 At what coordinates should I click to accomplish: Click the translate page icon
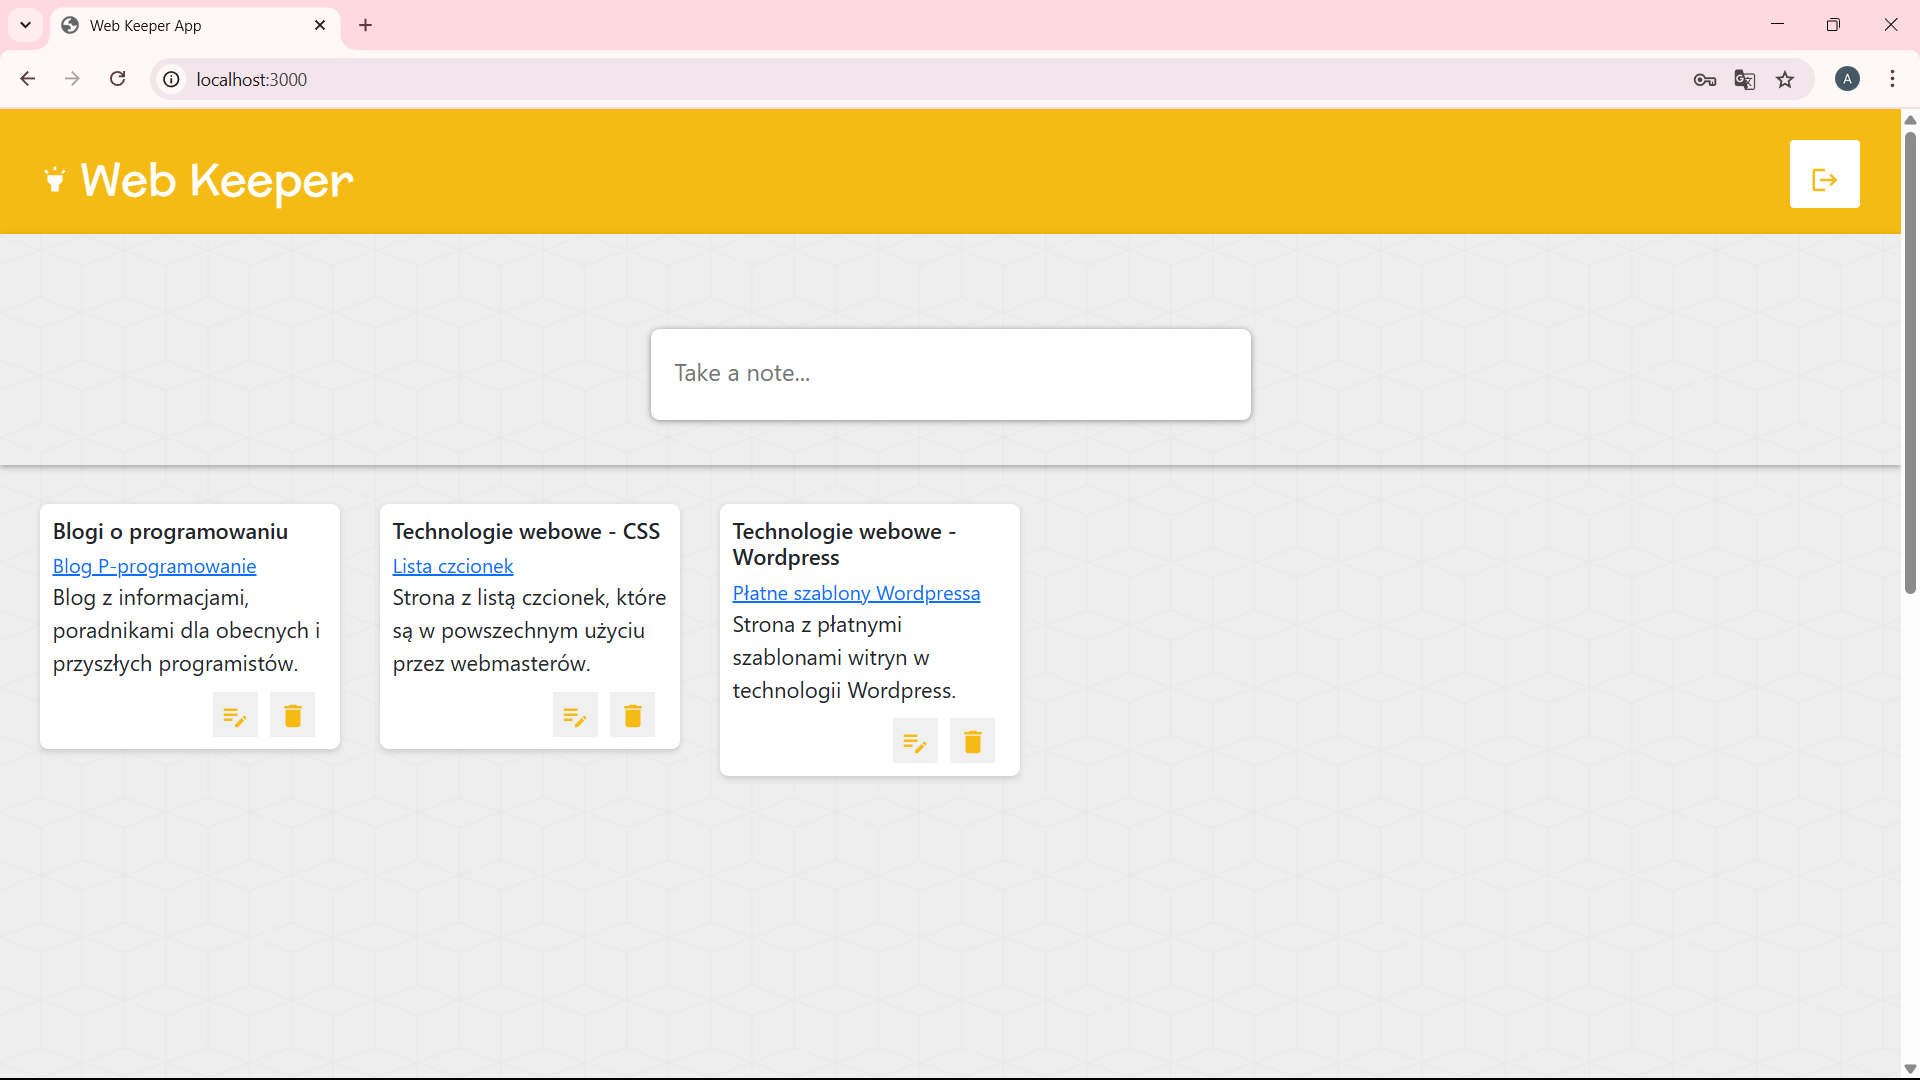(x=1745, y=80)
